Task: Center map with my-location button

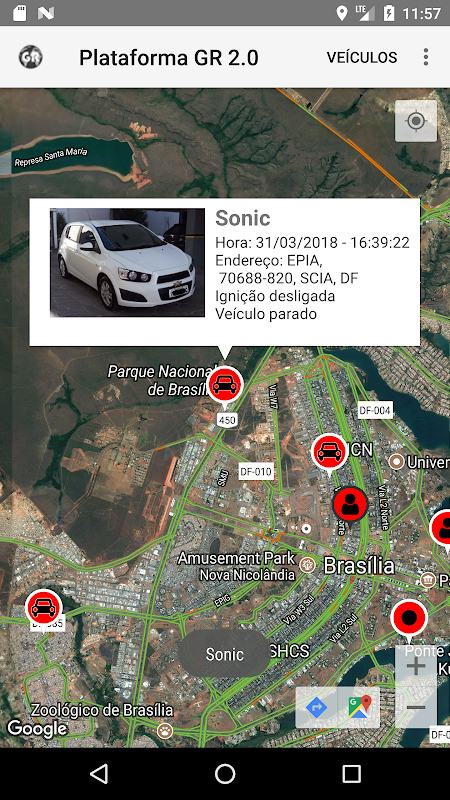Action: (x=416, y=121)
